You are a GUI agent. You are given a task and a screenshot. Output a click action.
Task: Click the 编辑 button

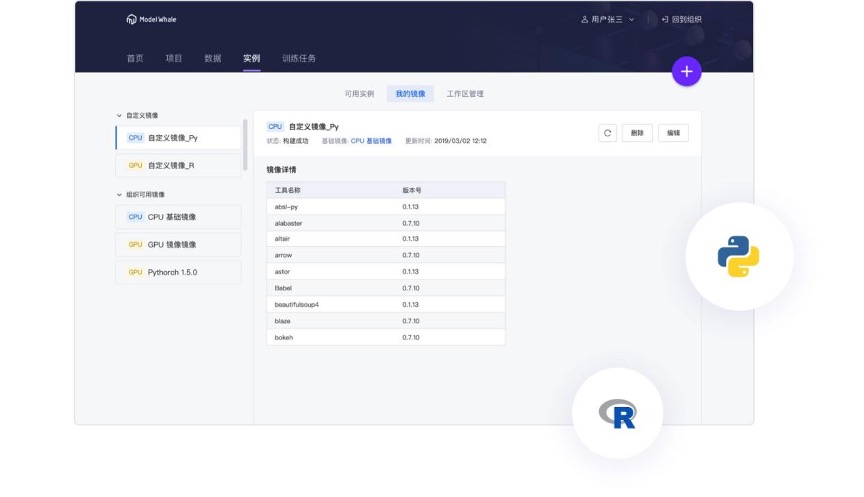tap(673, 133)
